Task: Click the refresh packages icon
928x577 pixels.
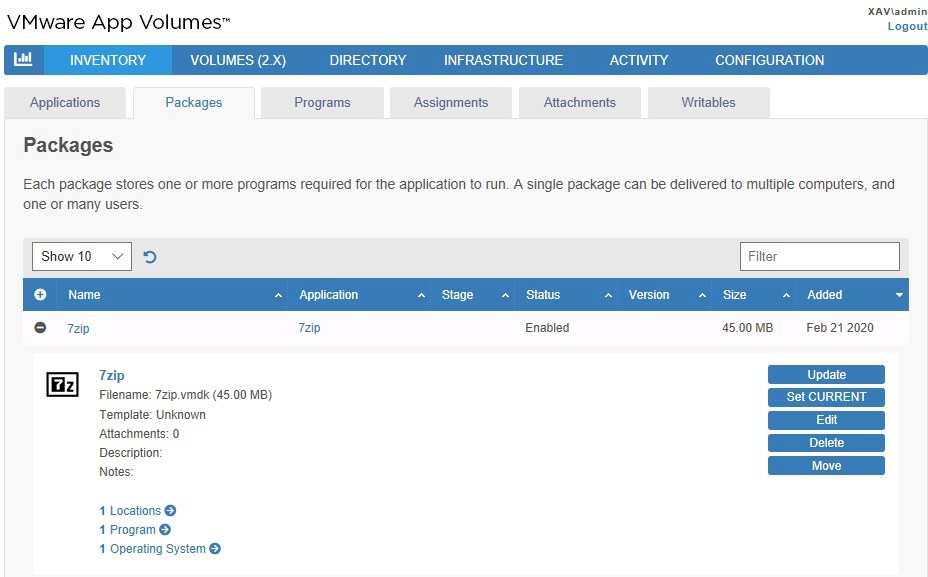Action: 150,257
